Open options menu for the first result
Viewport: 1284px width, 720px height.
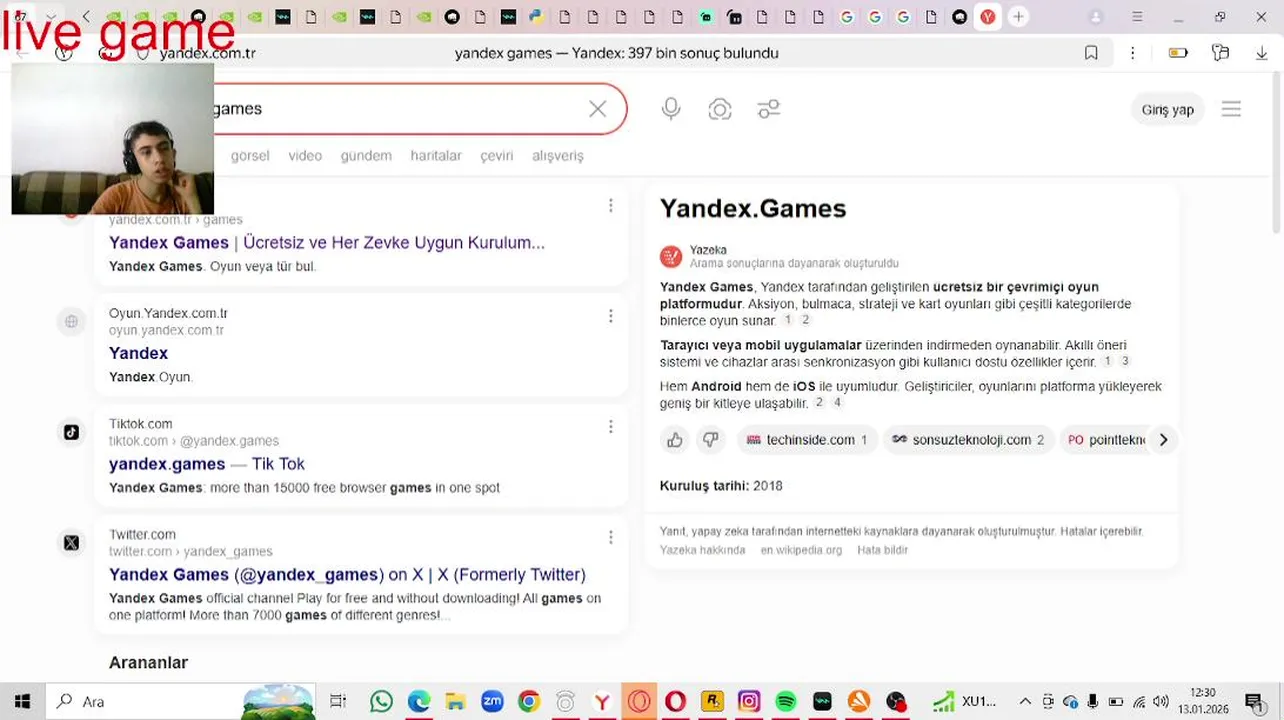point(610,206)
